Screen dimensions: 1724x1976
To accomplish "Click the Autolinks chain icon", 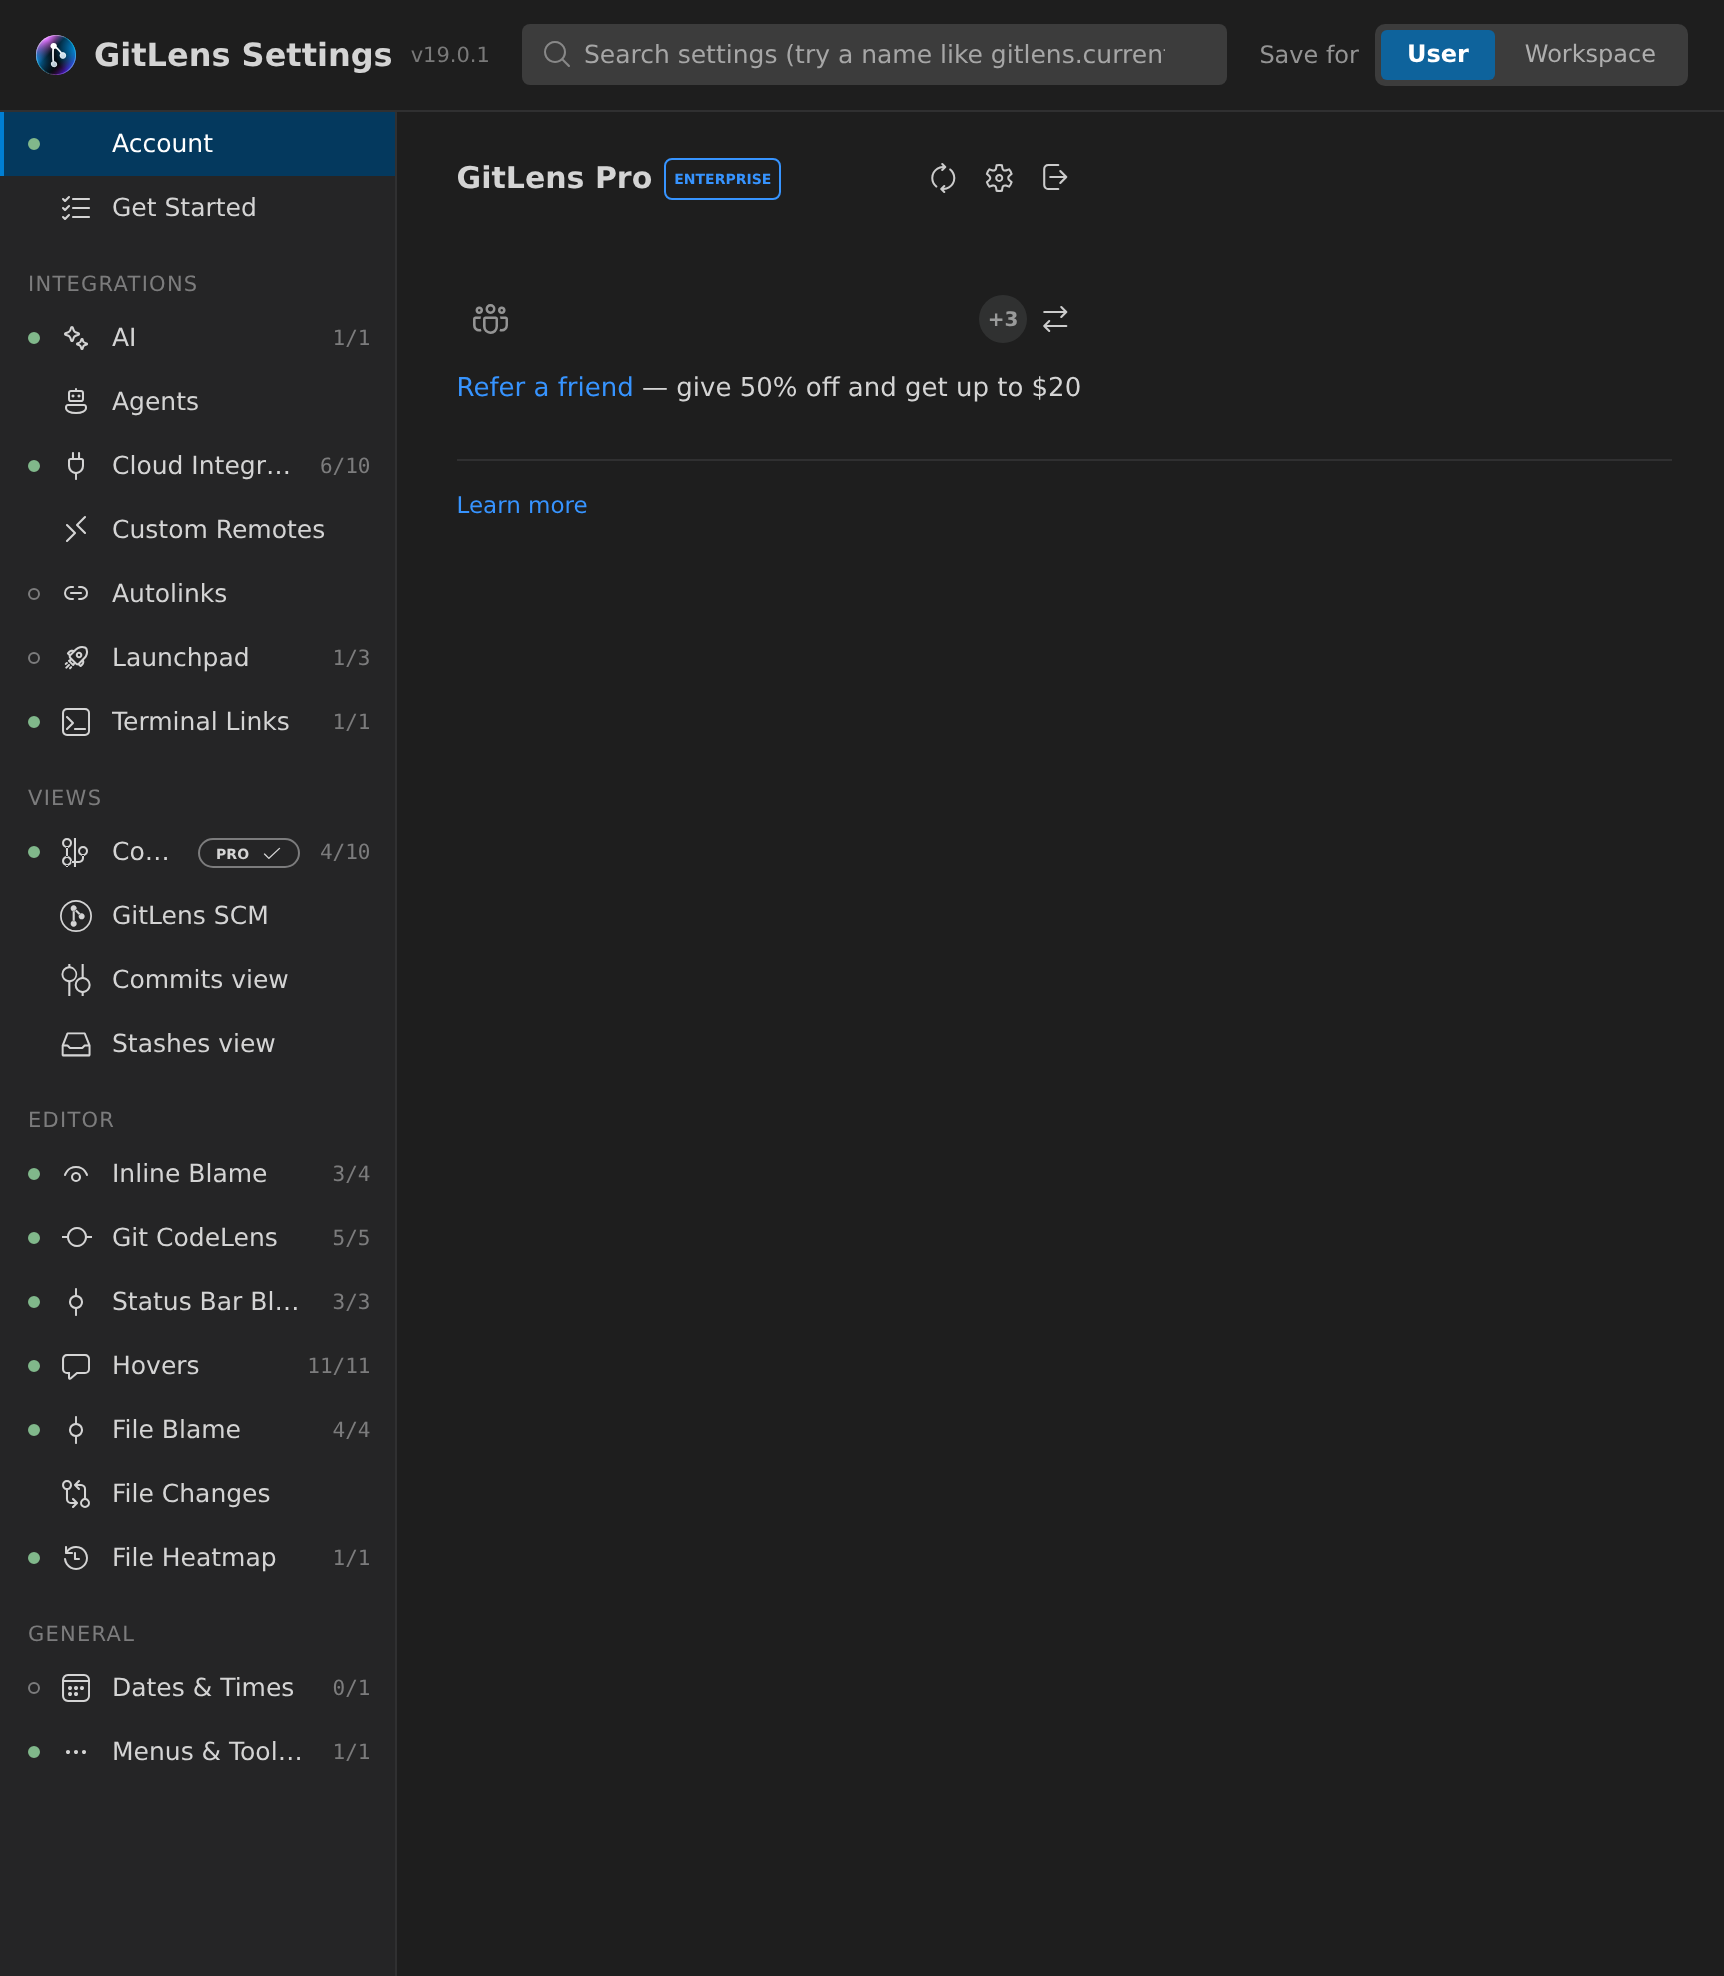I will click(x=76, y=594).
